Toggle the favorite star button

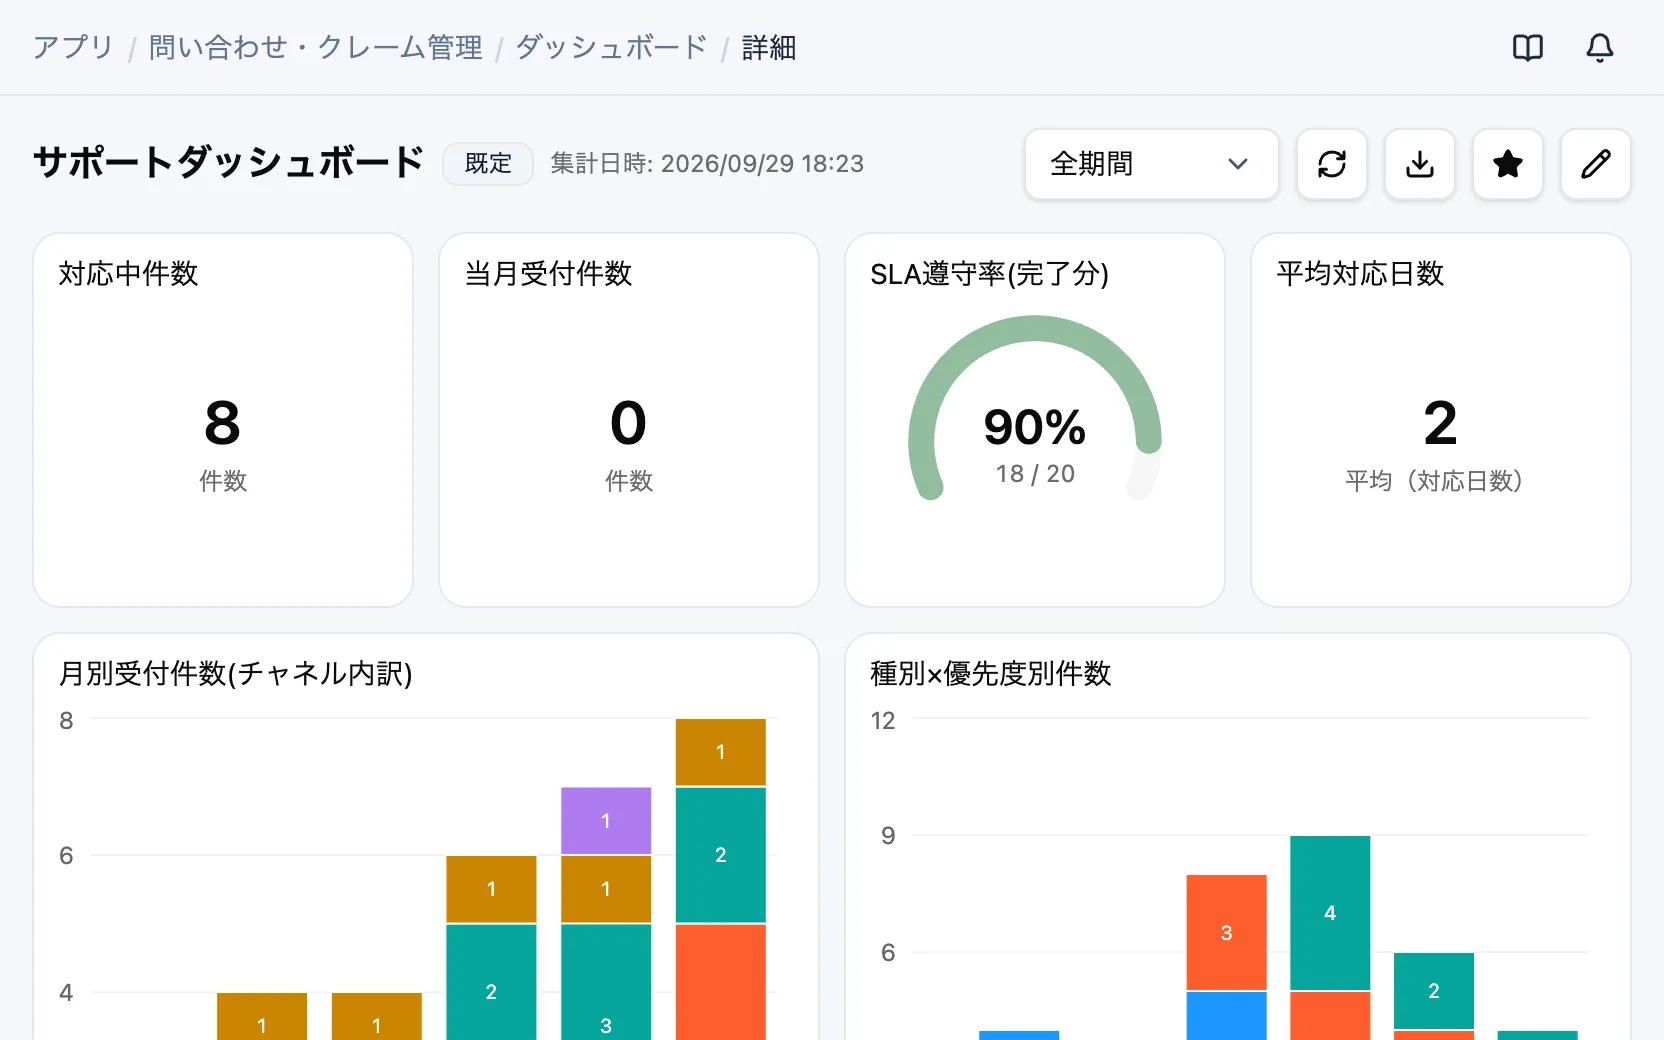[x=1508, y=164]
